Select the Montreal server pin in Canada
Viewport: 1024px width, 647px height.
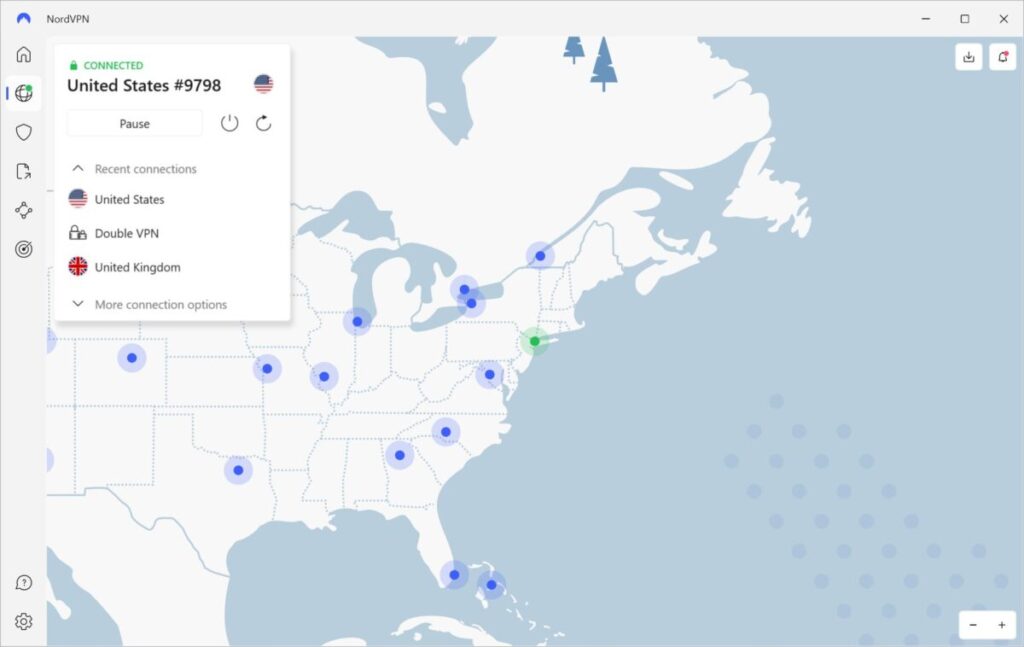(x=540, y=256)
